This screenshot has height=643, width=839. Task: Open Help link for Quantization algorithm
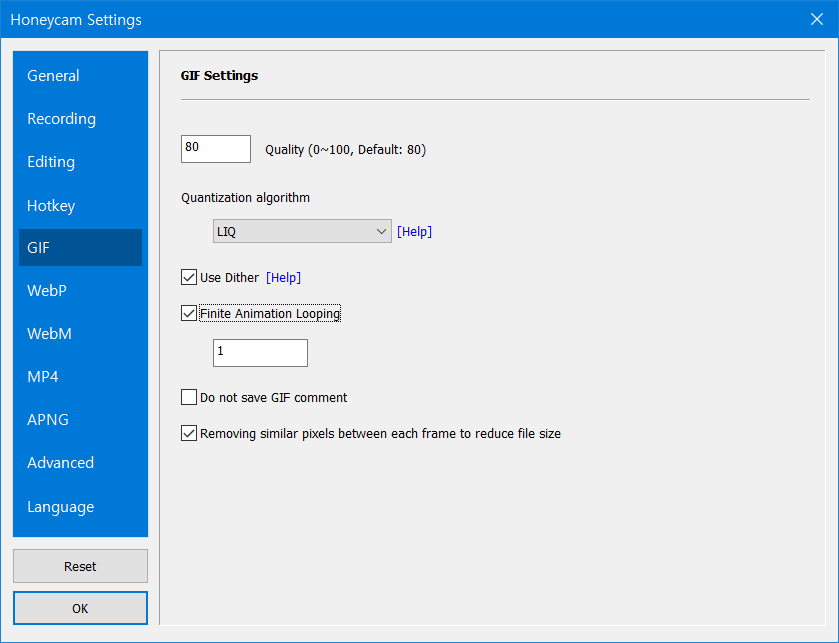click(414, 232)
